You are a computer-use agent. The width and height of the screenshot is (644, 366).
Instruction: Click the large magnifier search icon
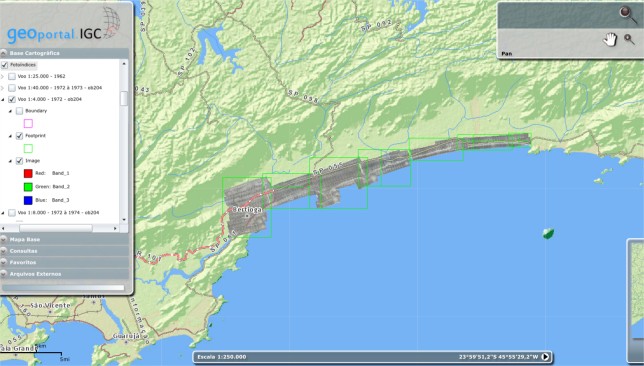(x=628, y=15)
